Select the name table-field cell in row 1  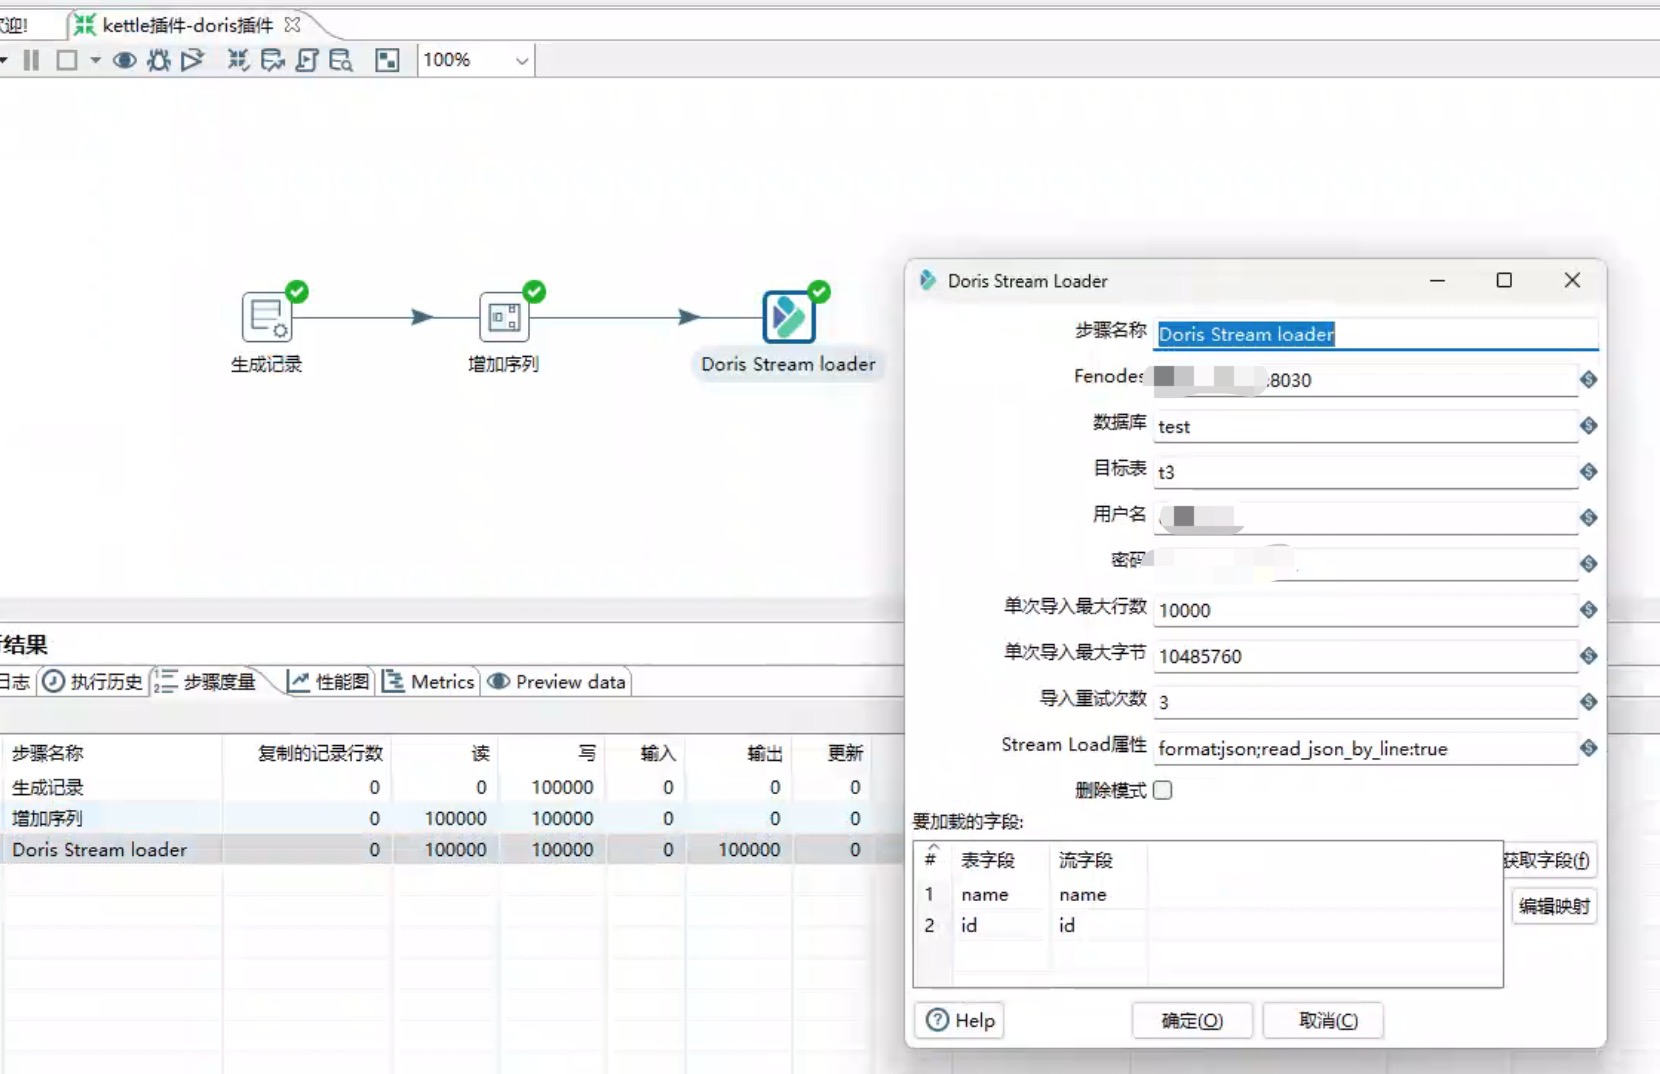click(x=1002, y=895)
